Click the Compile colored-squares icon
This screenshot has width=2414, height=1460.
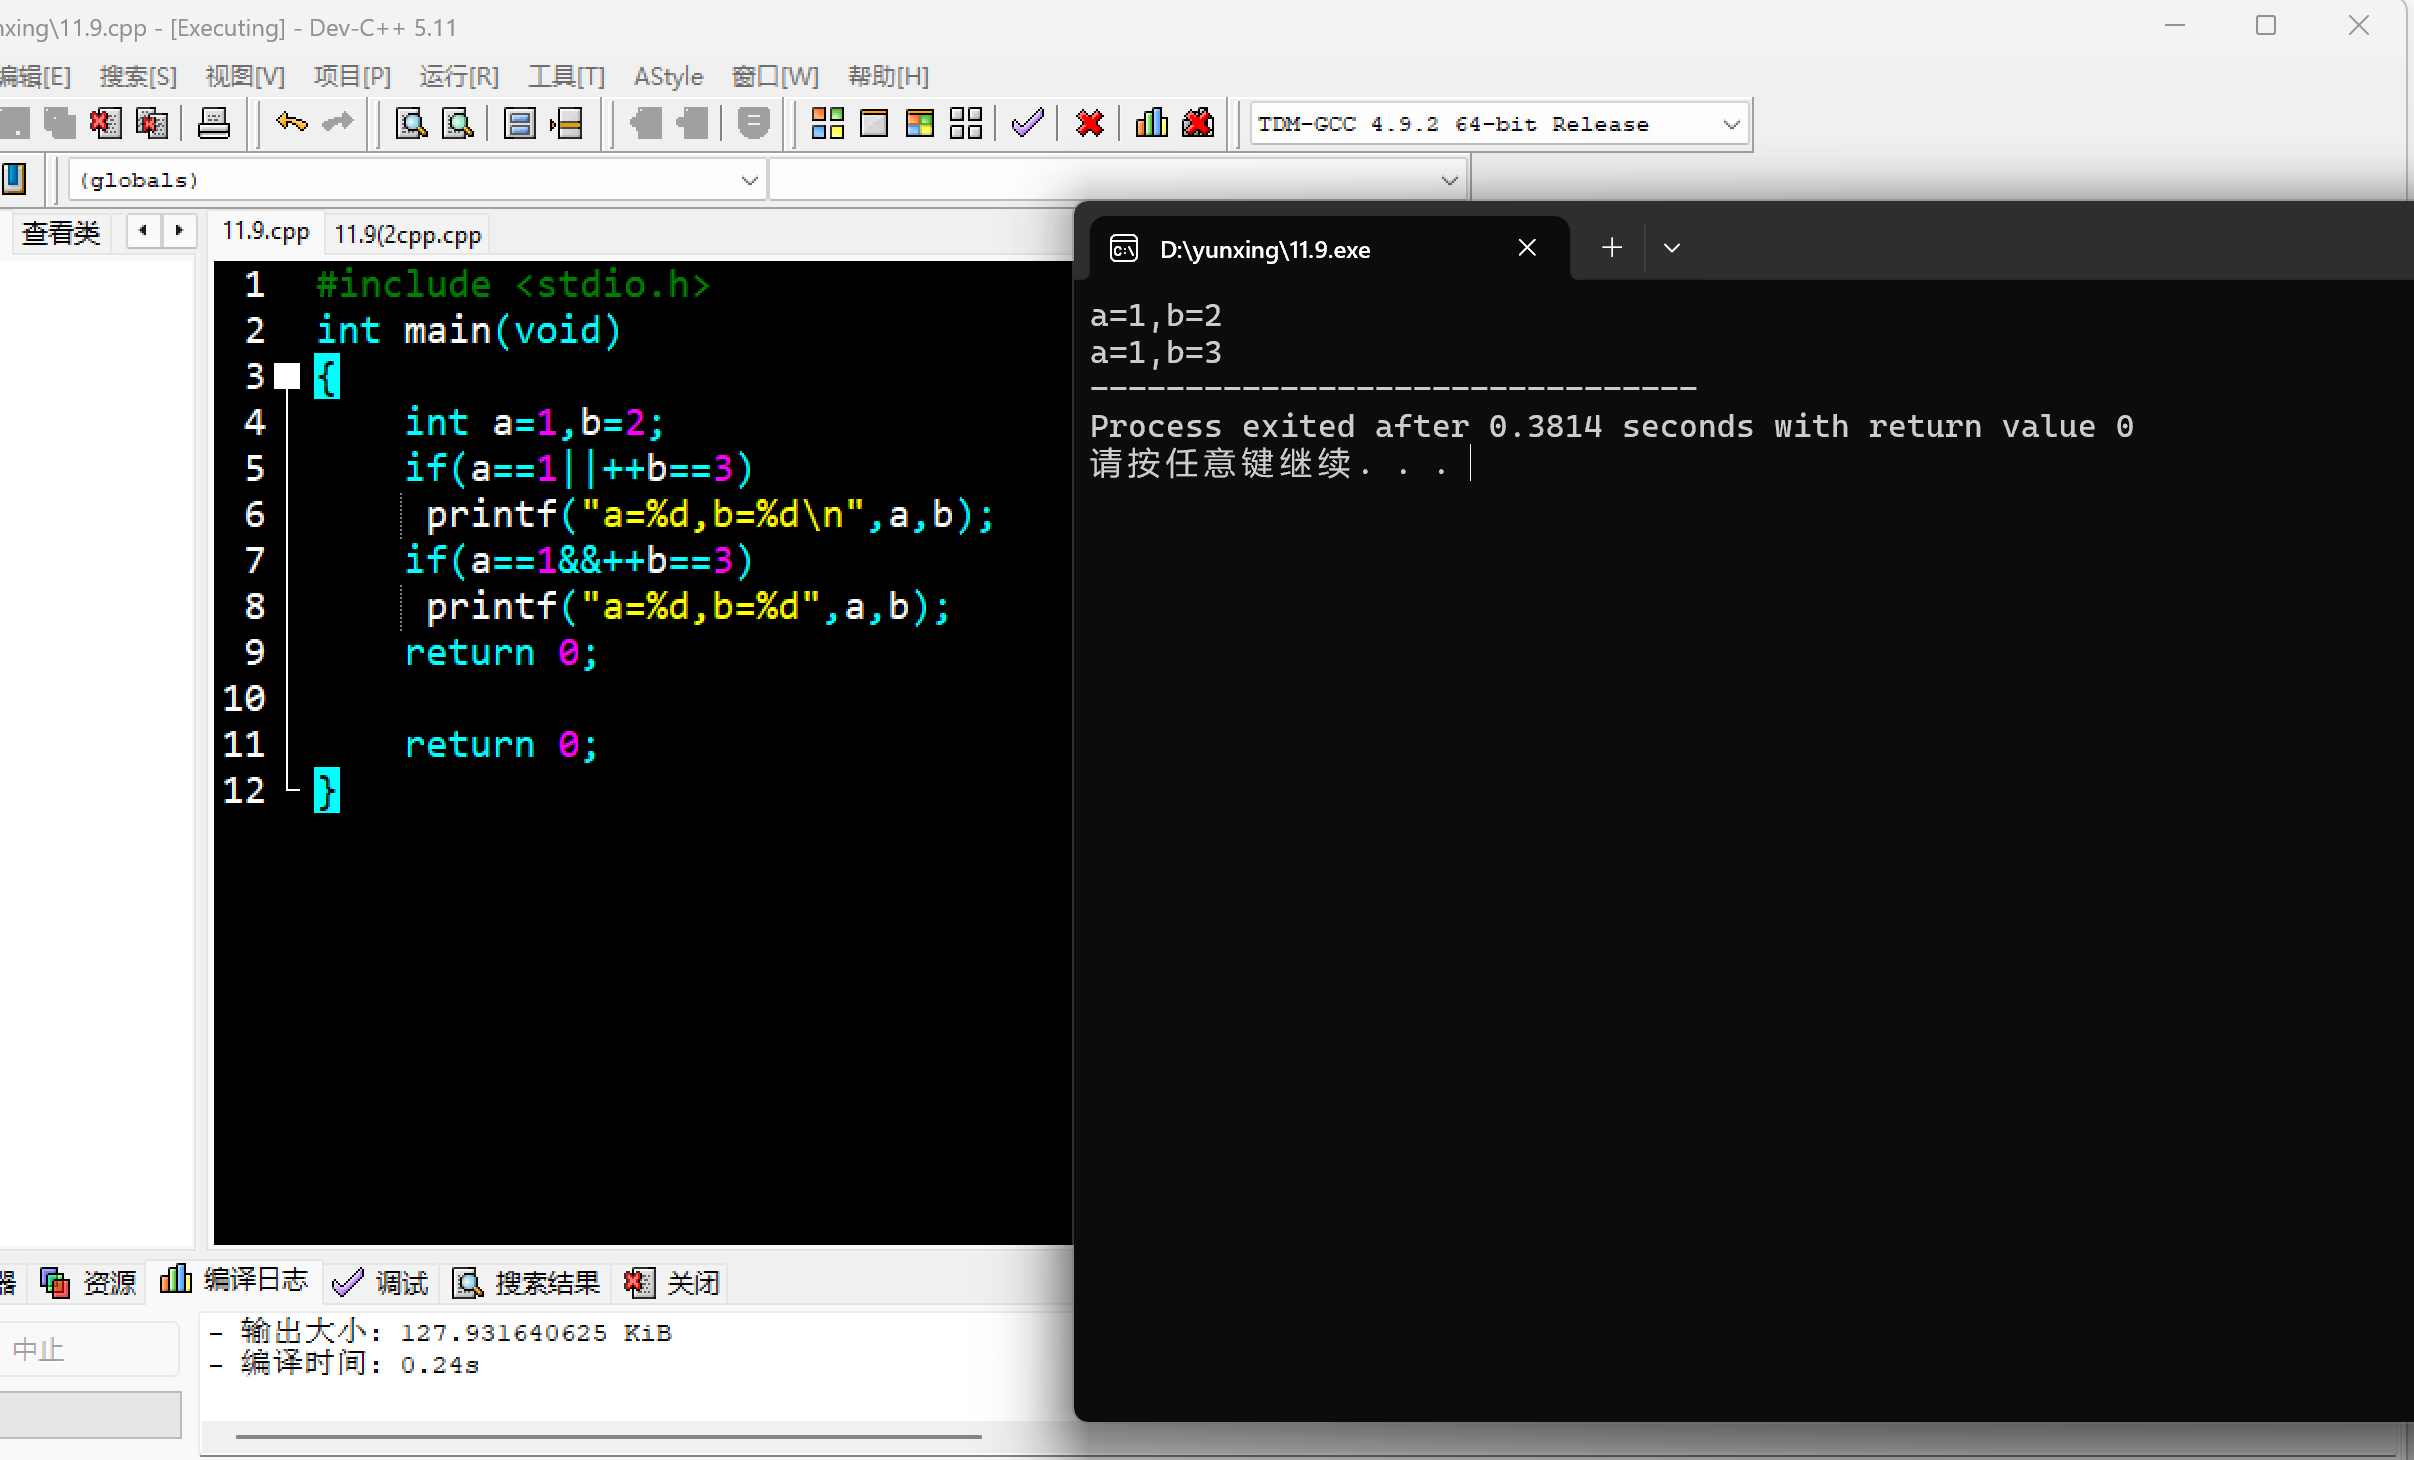[827, 124]
